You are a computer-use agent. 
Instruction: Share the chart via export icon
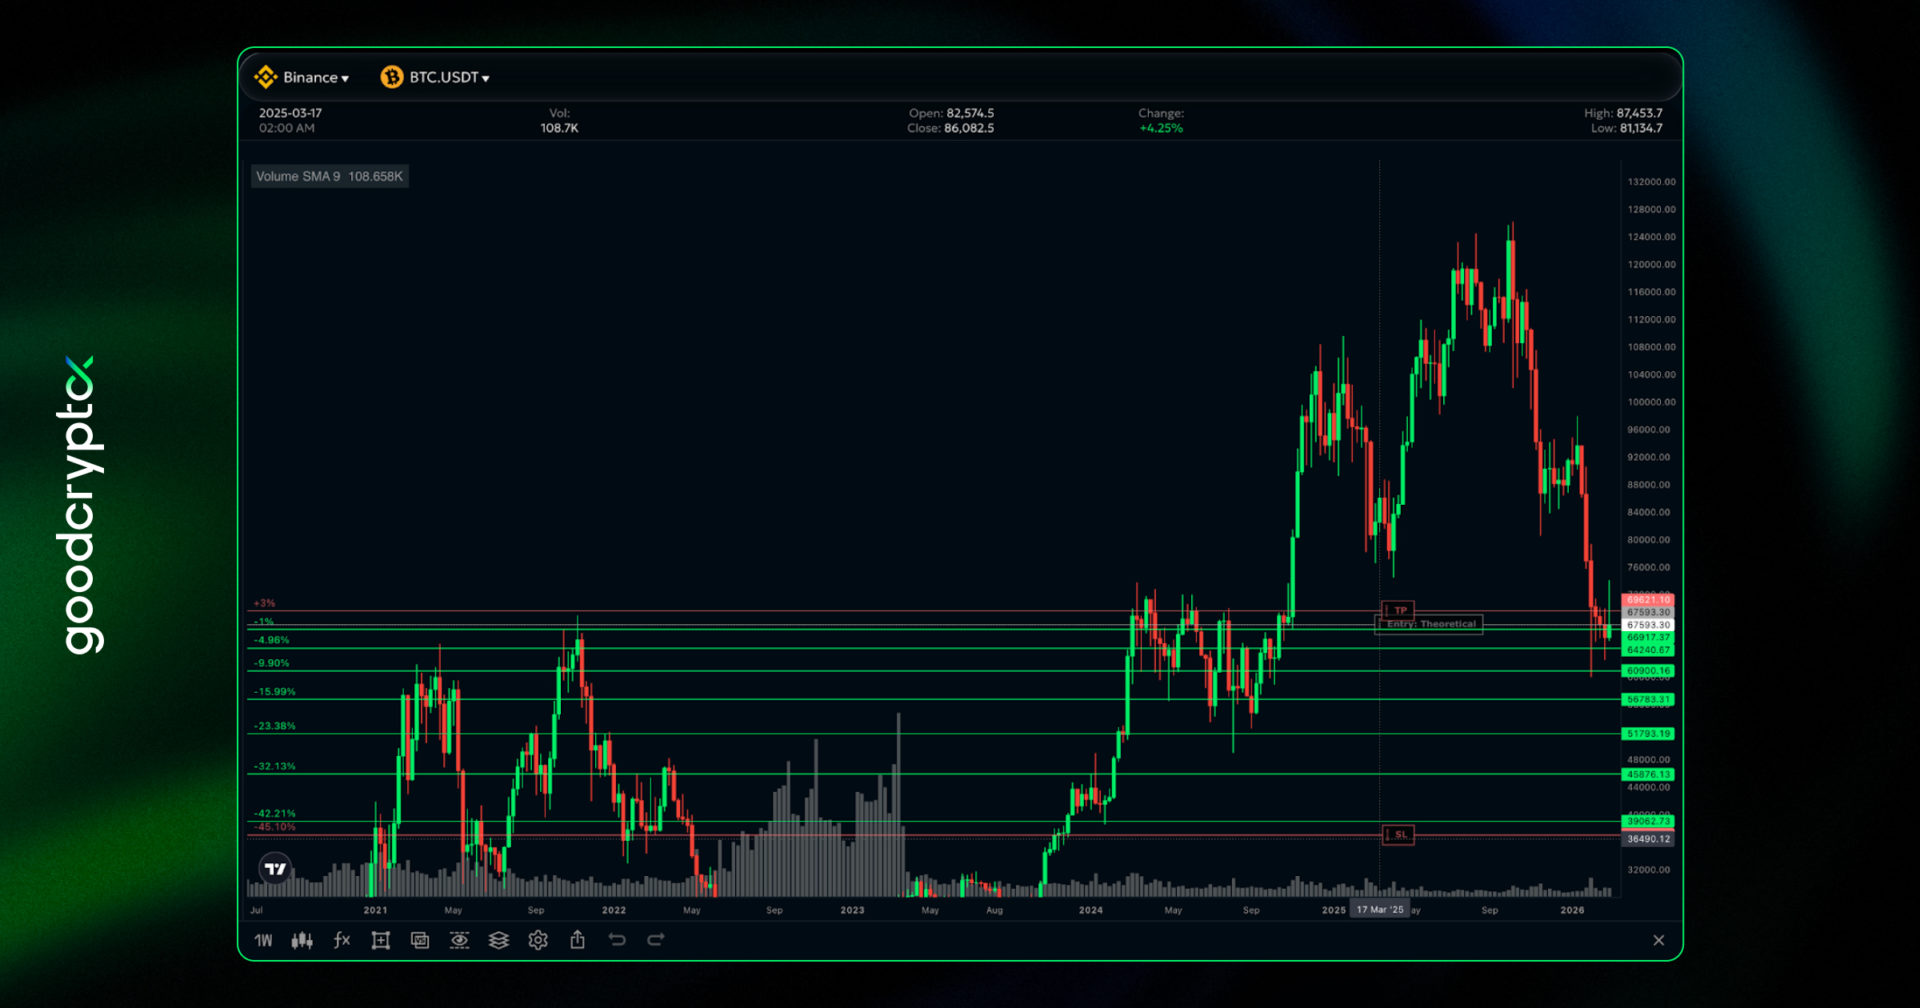578,940
